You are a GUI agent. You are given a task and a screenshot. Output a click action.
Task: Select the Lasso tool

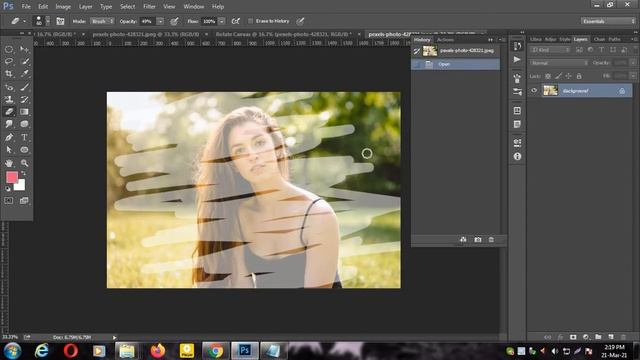[x=9, y=62]
